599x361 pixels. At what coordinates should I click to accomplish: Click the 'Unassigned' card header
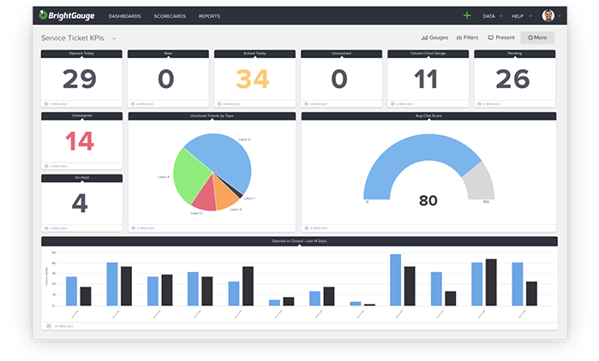82,116
